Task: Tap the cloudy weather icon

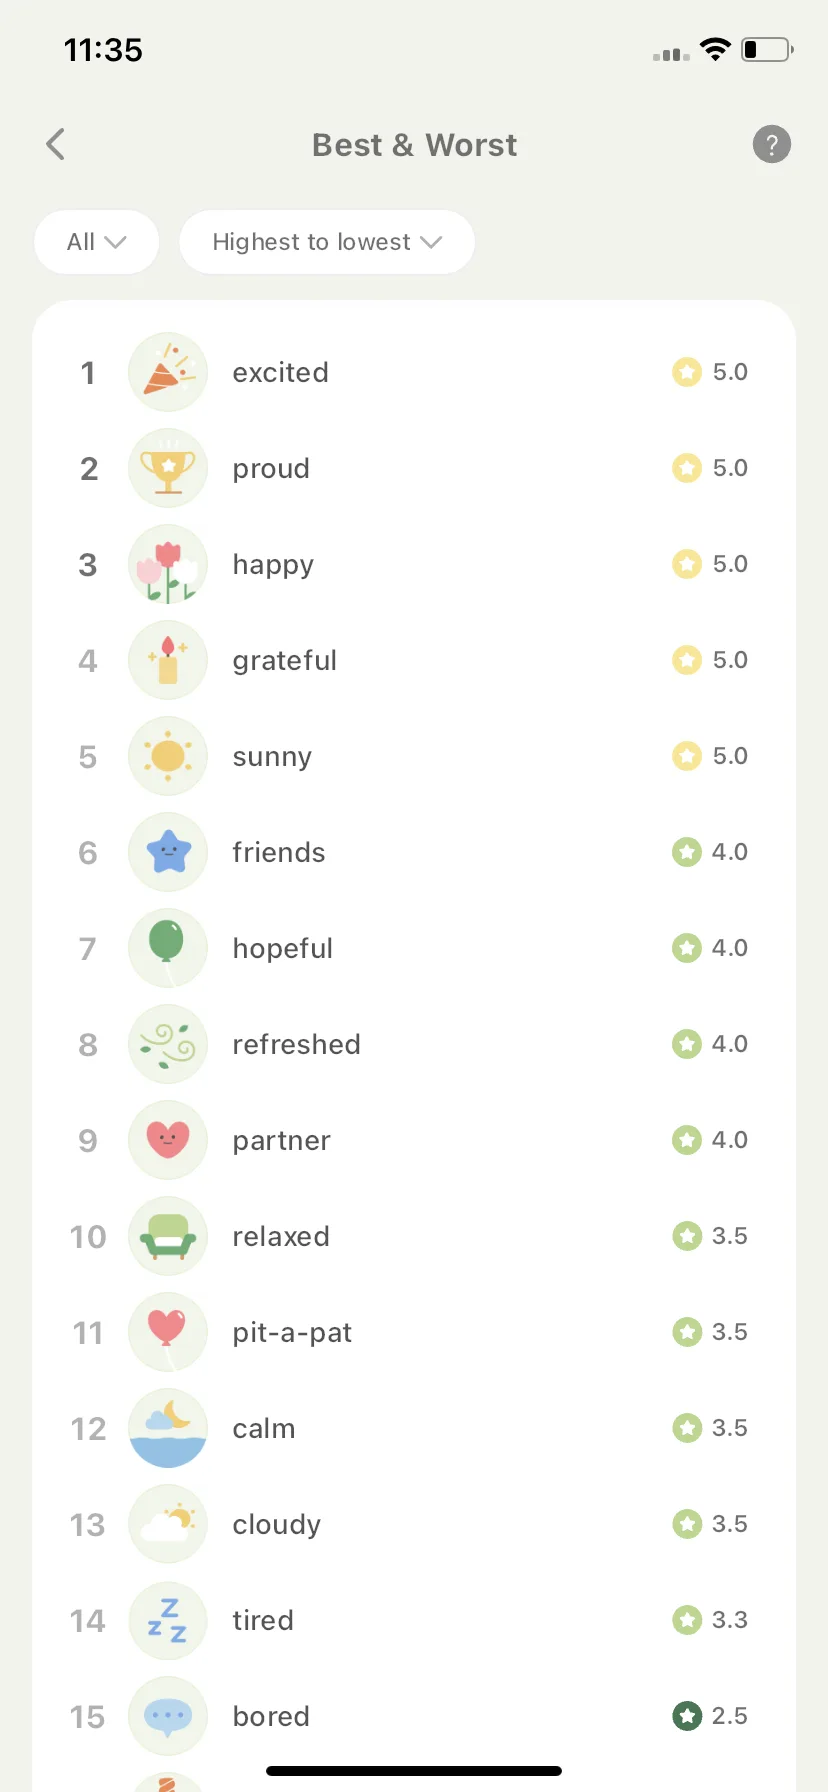Action: 168,1524
